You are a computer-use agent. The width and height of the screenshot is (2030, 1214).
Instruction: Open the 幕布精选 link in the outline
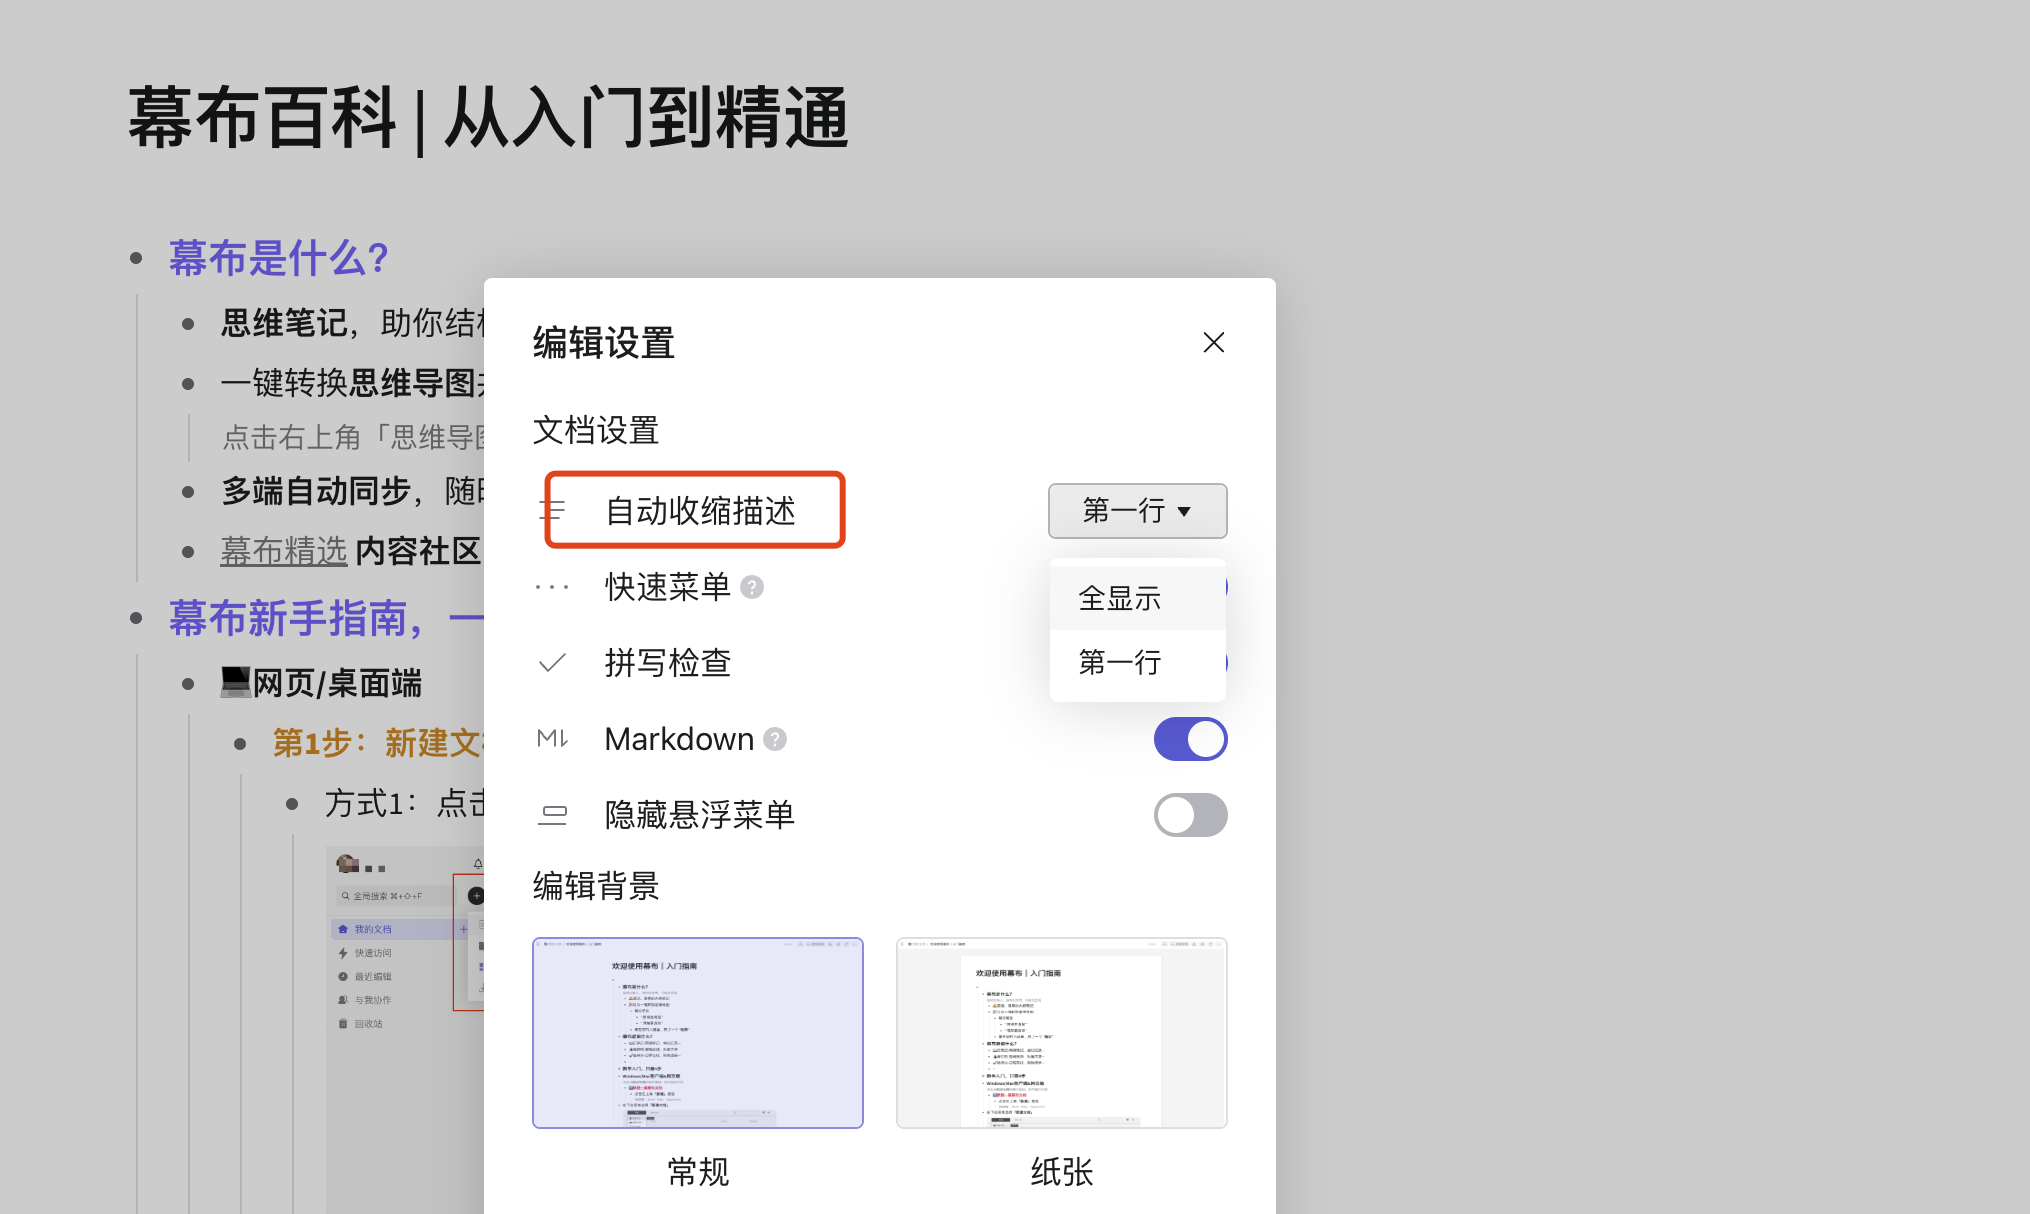(284, 551)
